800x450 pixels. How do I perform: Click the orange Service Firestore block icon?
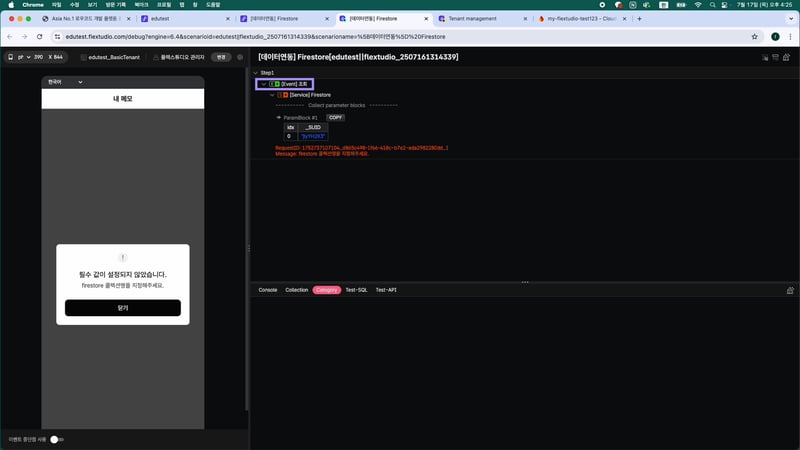(x=285, y=95)
